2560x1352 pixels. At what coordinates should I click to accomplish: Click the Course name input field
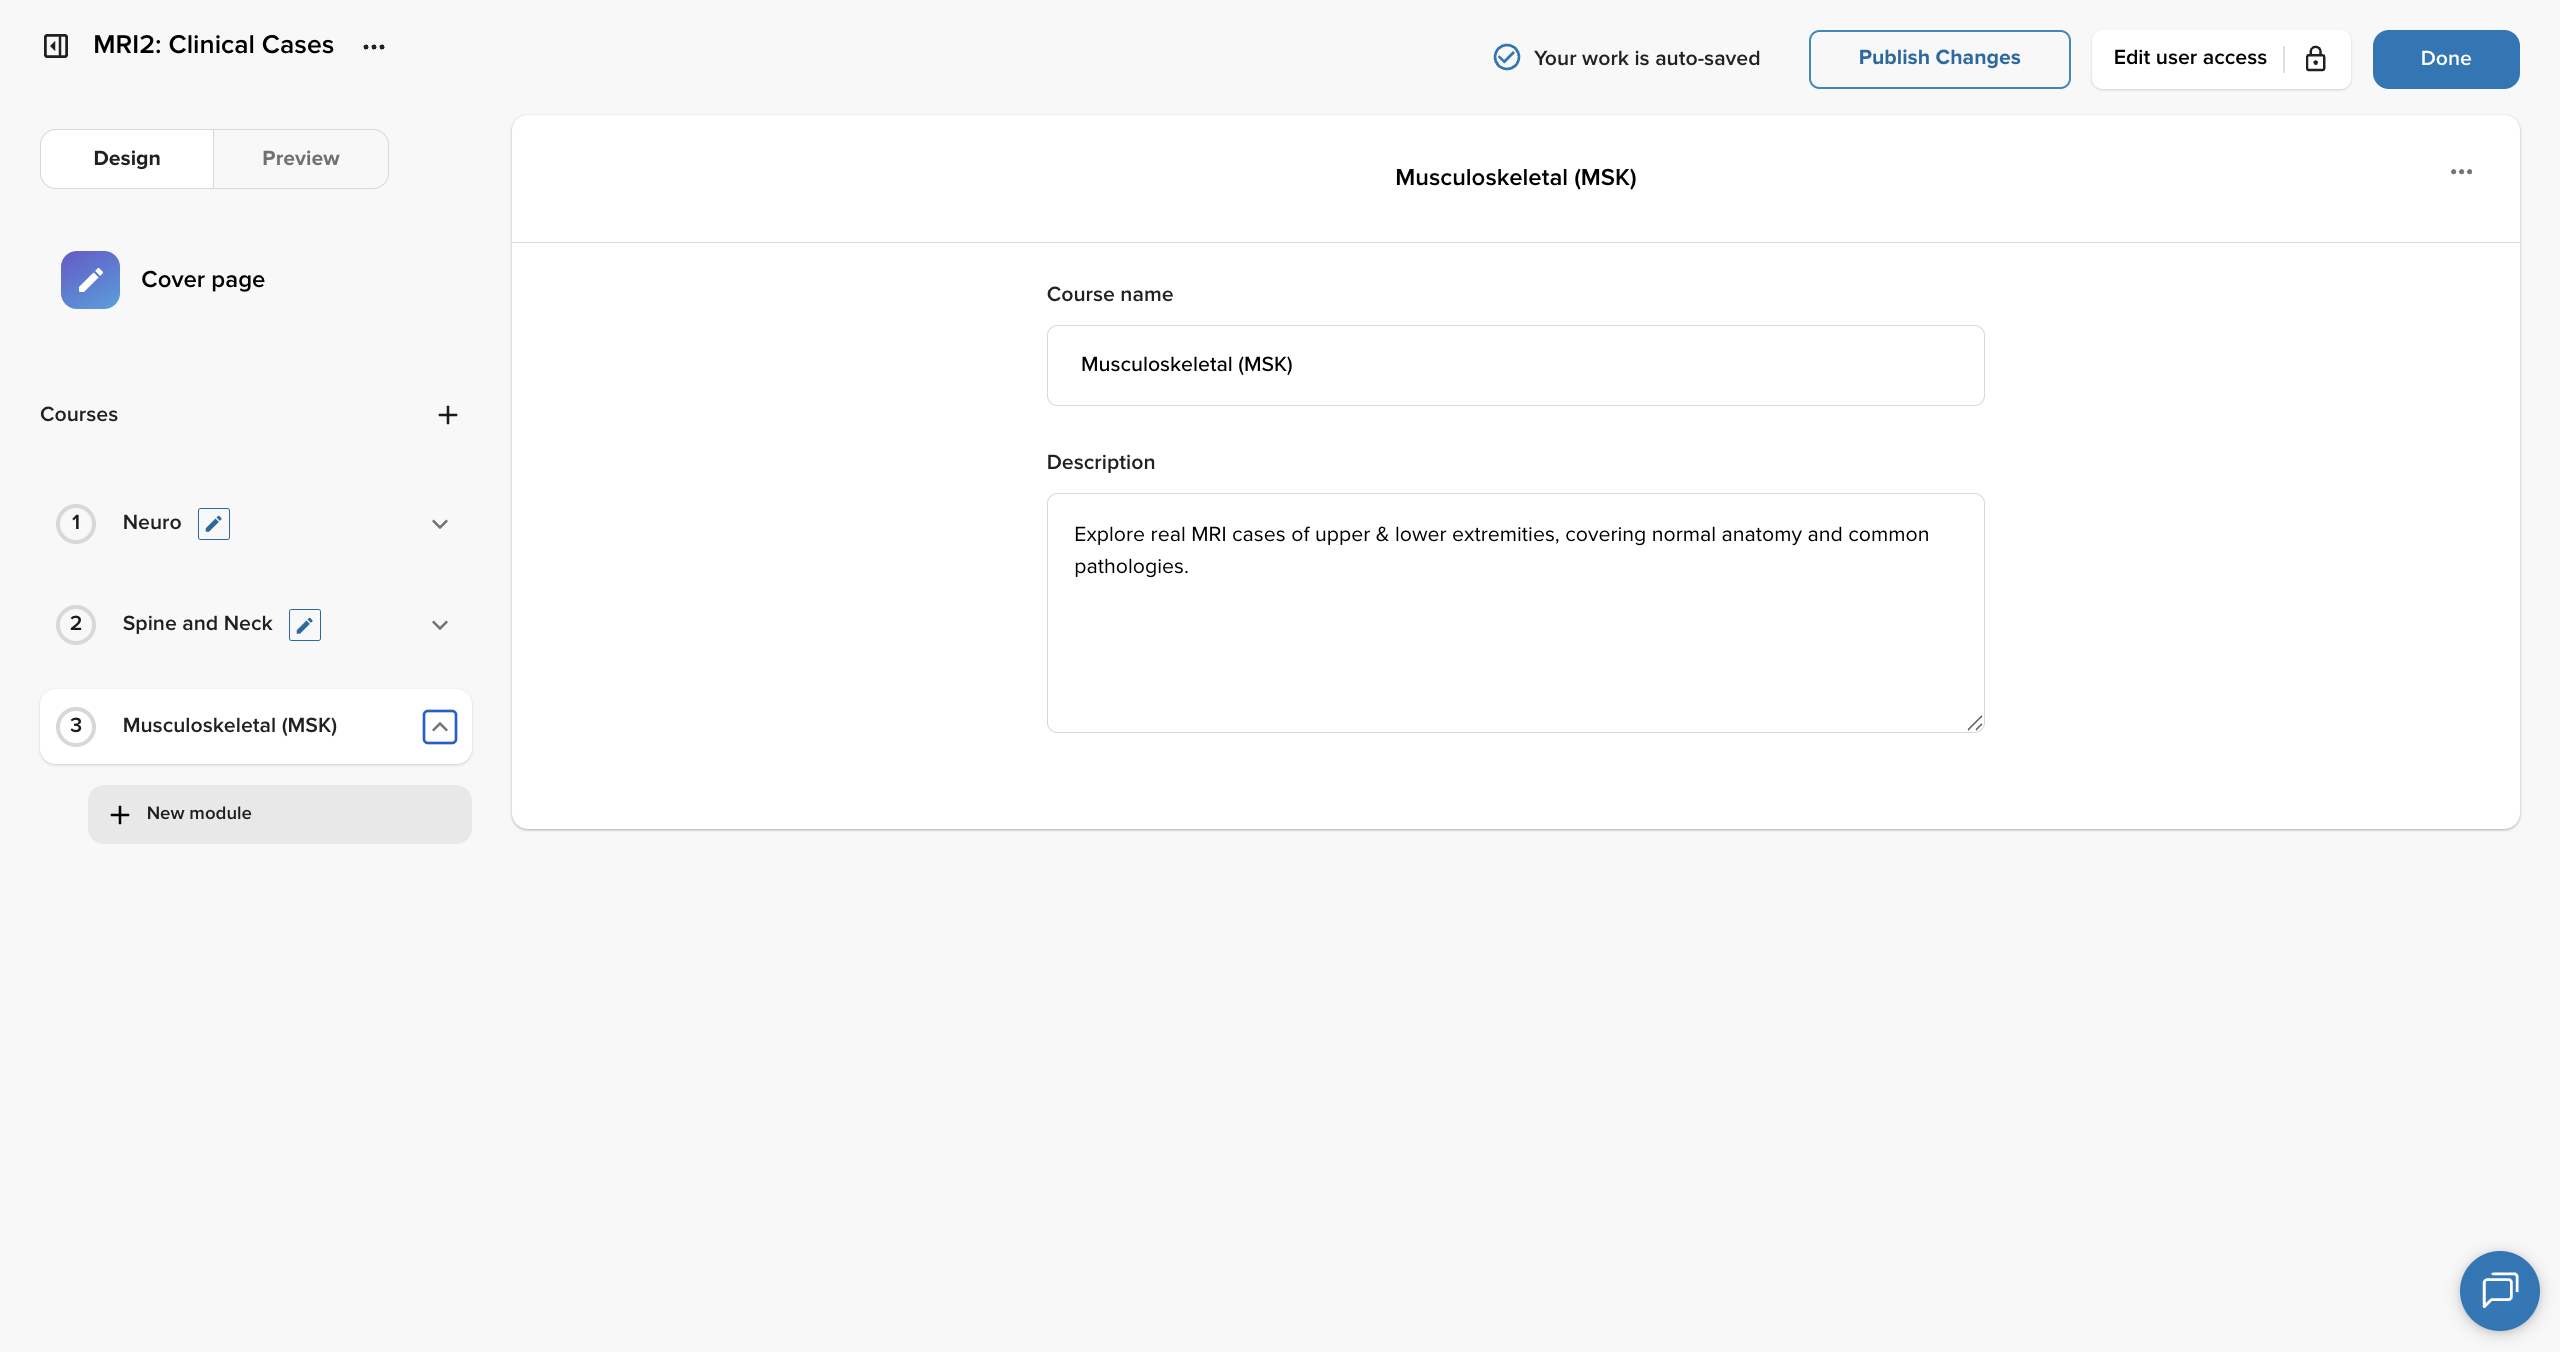(1515, 365)
